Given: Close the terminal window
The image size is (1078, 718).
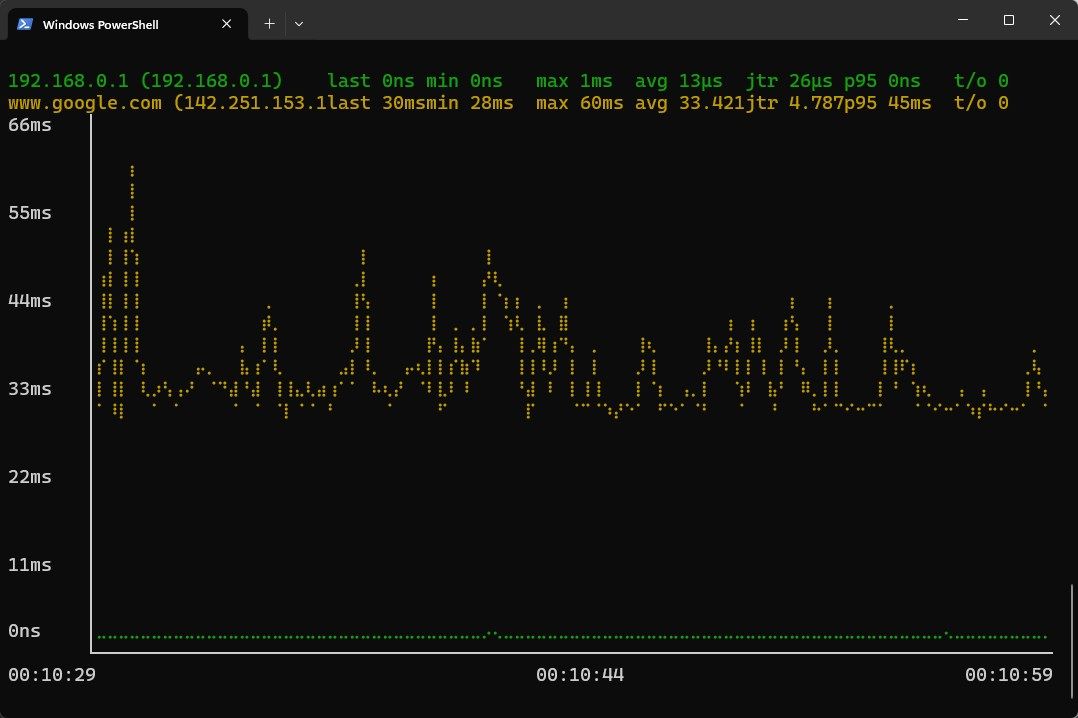Looking at the screenshot, I should coord(1055,20).
